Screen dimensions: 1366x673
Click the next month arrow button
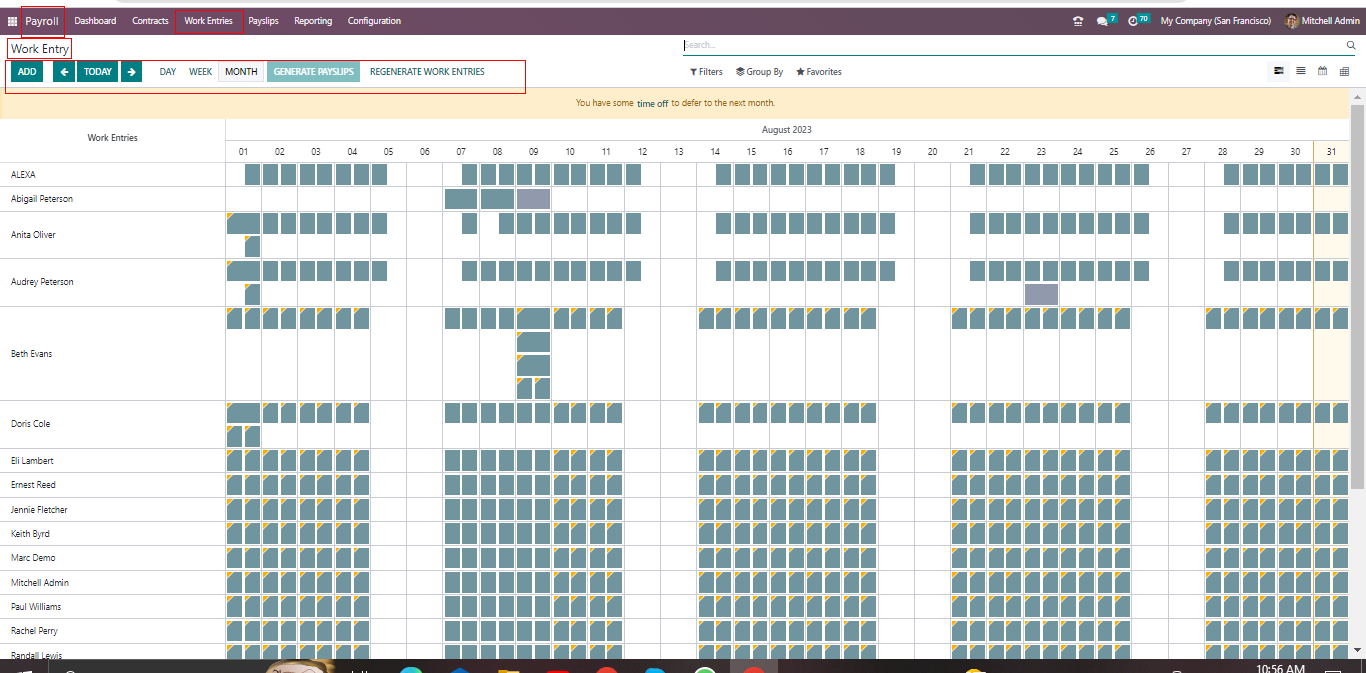131,72
